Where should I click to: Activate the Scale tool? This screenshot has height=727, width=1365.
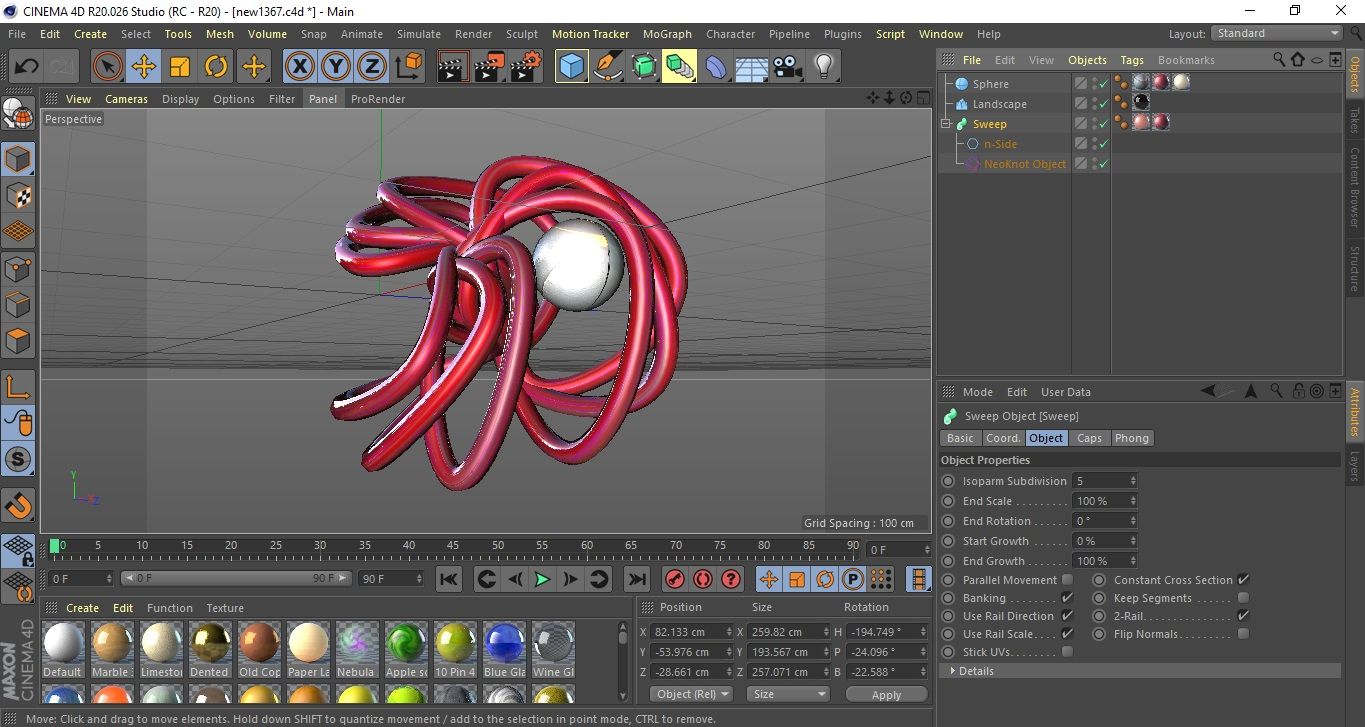pos(180,67)
